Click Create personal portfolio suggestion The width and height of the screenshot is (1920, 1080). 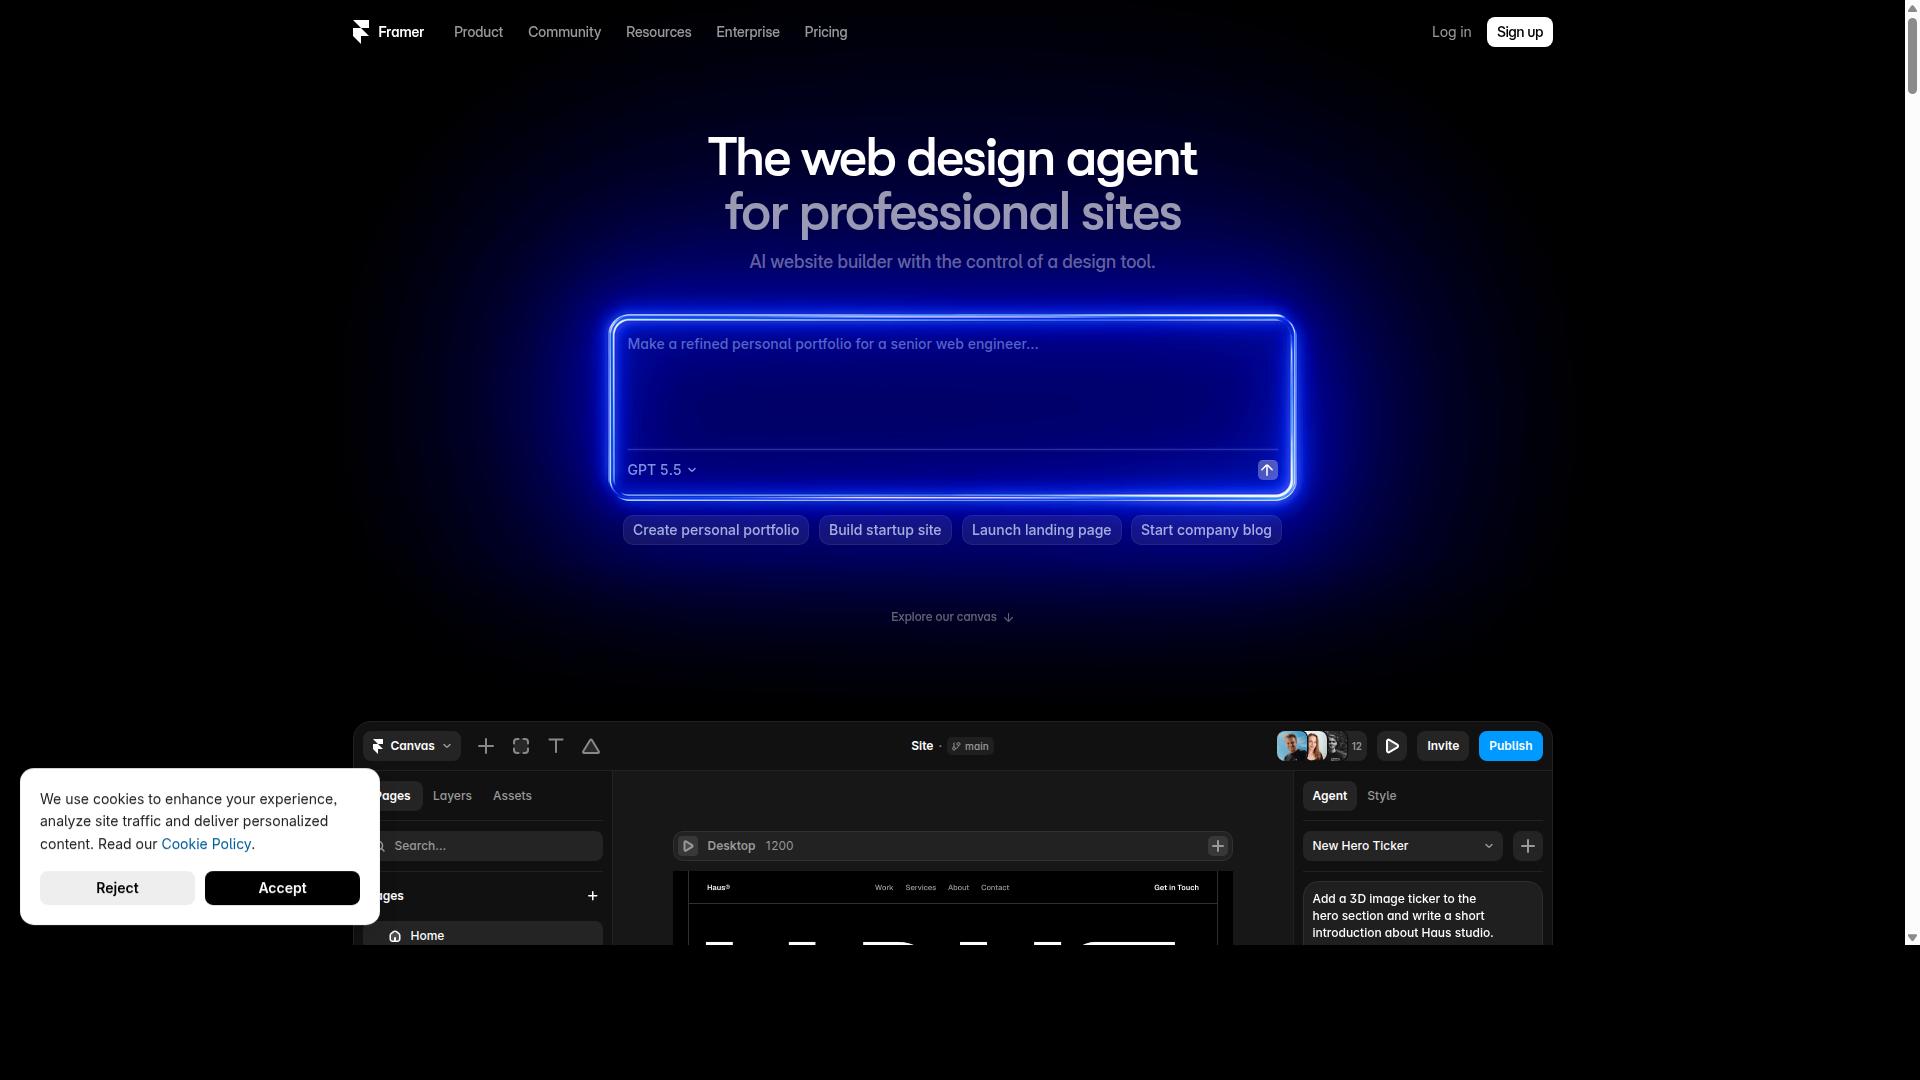pyautogui.click(x=716, y=530)
